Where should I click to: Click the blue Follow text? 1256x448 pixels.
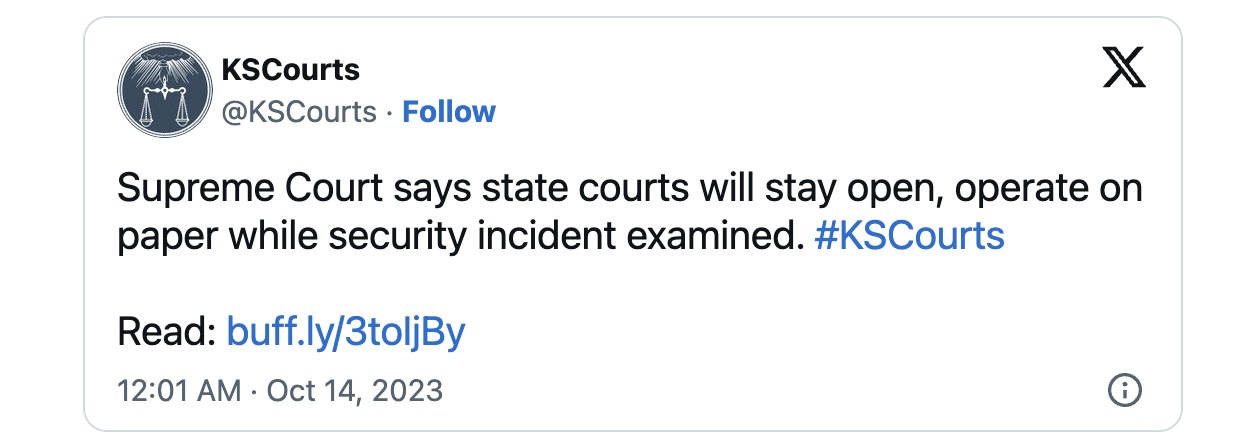click(449, 111)
